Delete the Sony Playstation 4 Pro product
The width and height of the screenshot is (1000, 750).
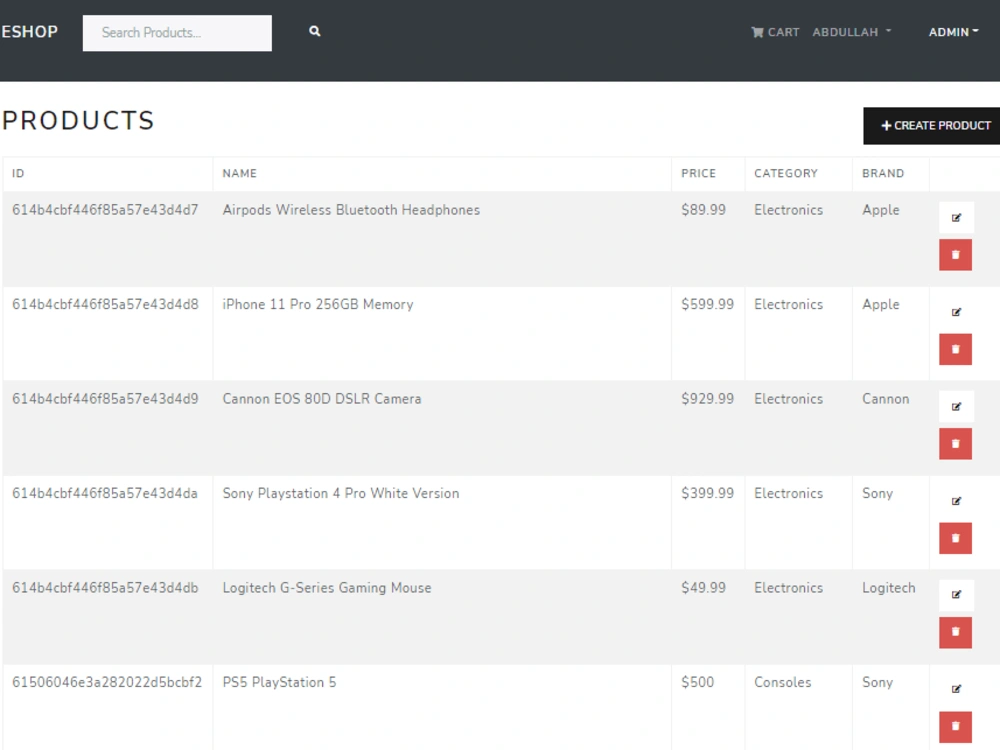point(955,538)
